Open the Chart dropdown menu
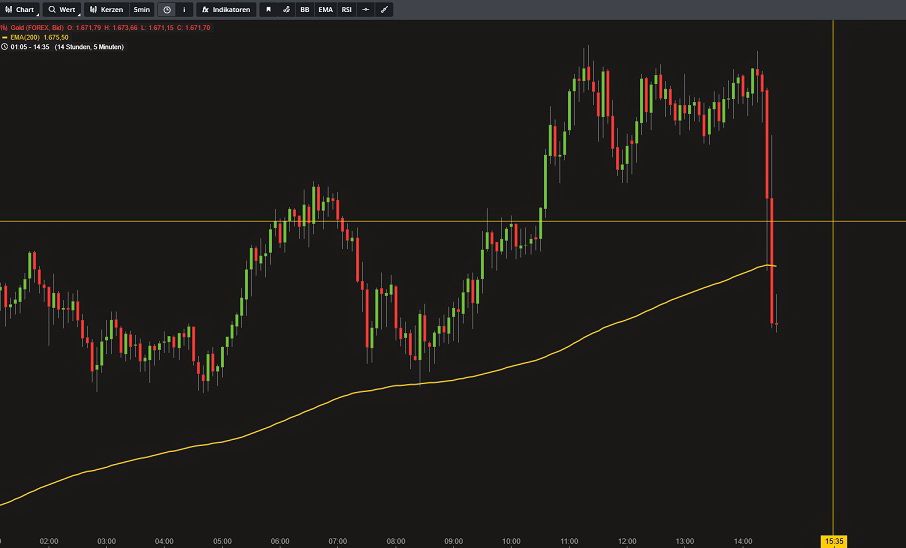 20,9
